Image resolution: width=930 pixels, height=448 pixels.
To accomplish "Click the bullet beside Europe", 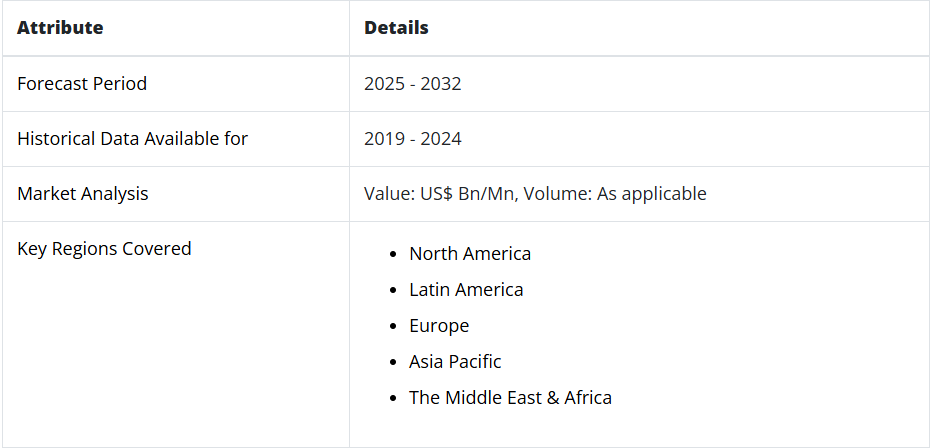I will (x=393, y=327).
